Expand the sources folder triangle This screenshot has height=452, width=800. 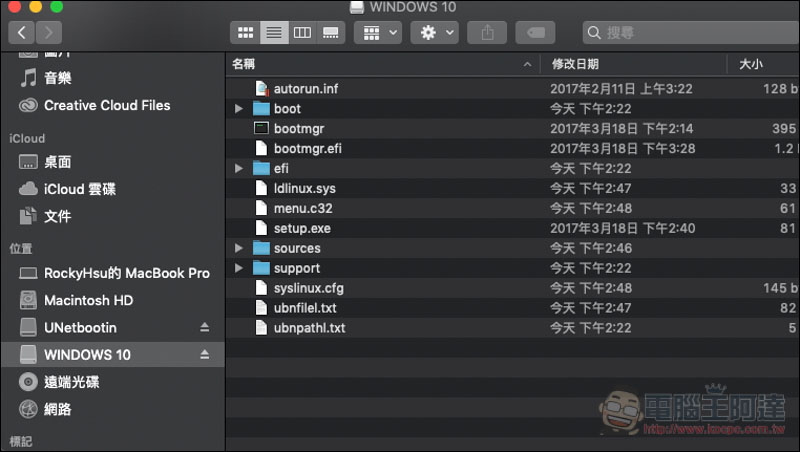(238, 248)
